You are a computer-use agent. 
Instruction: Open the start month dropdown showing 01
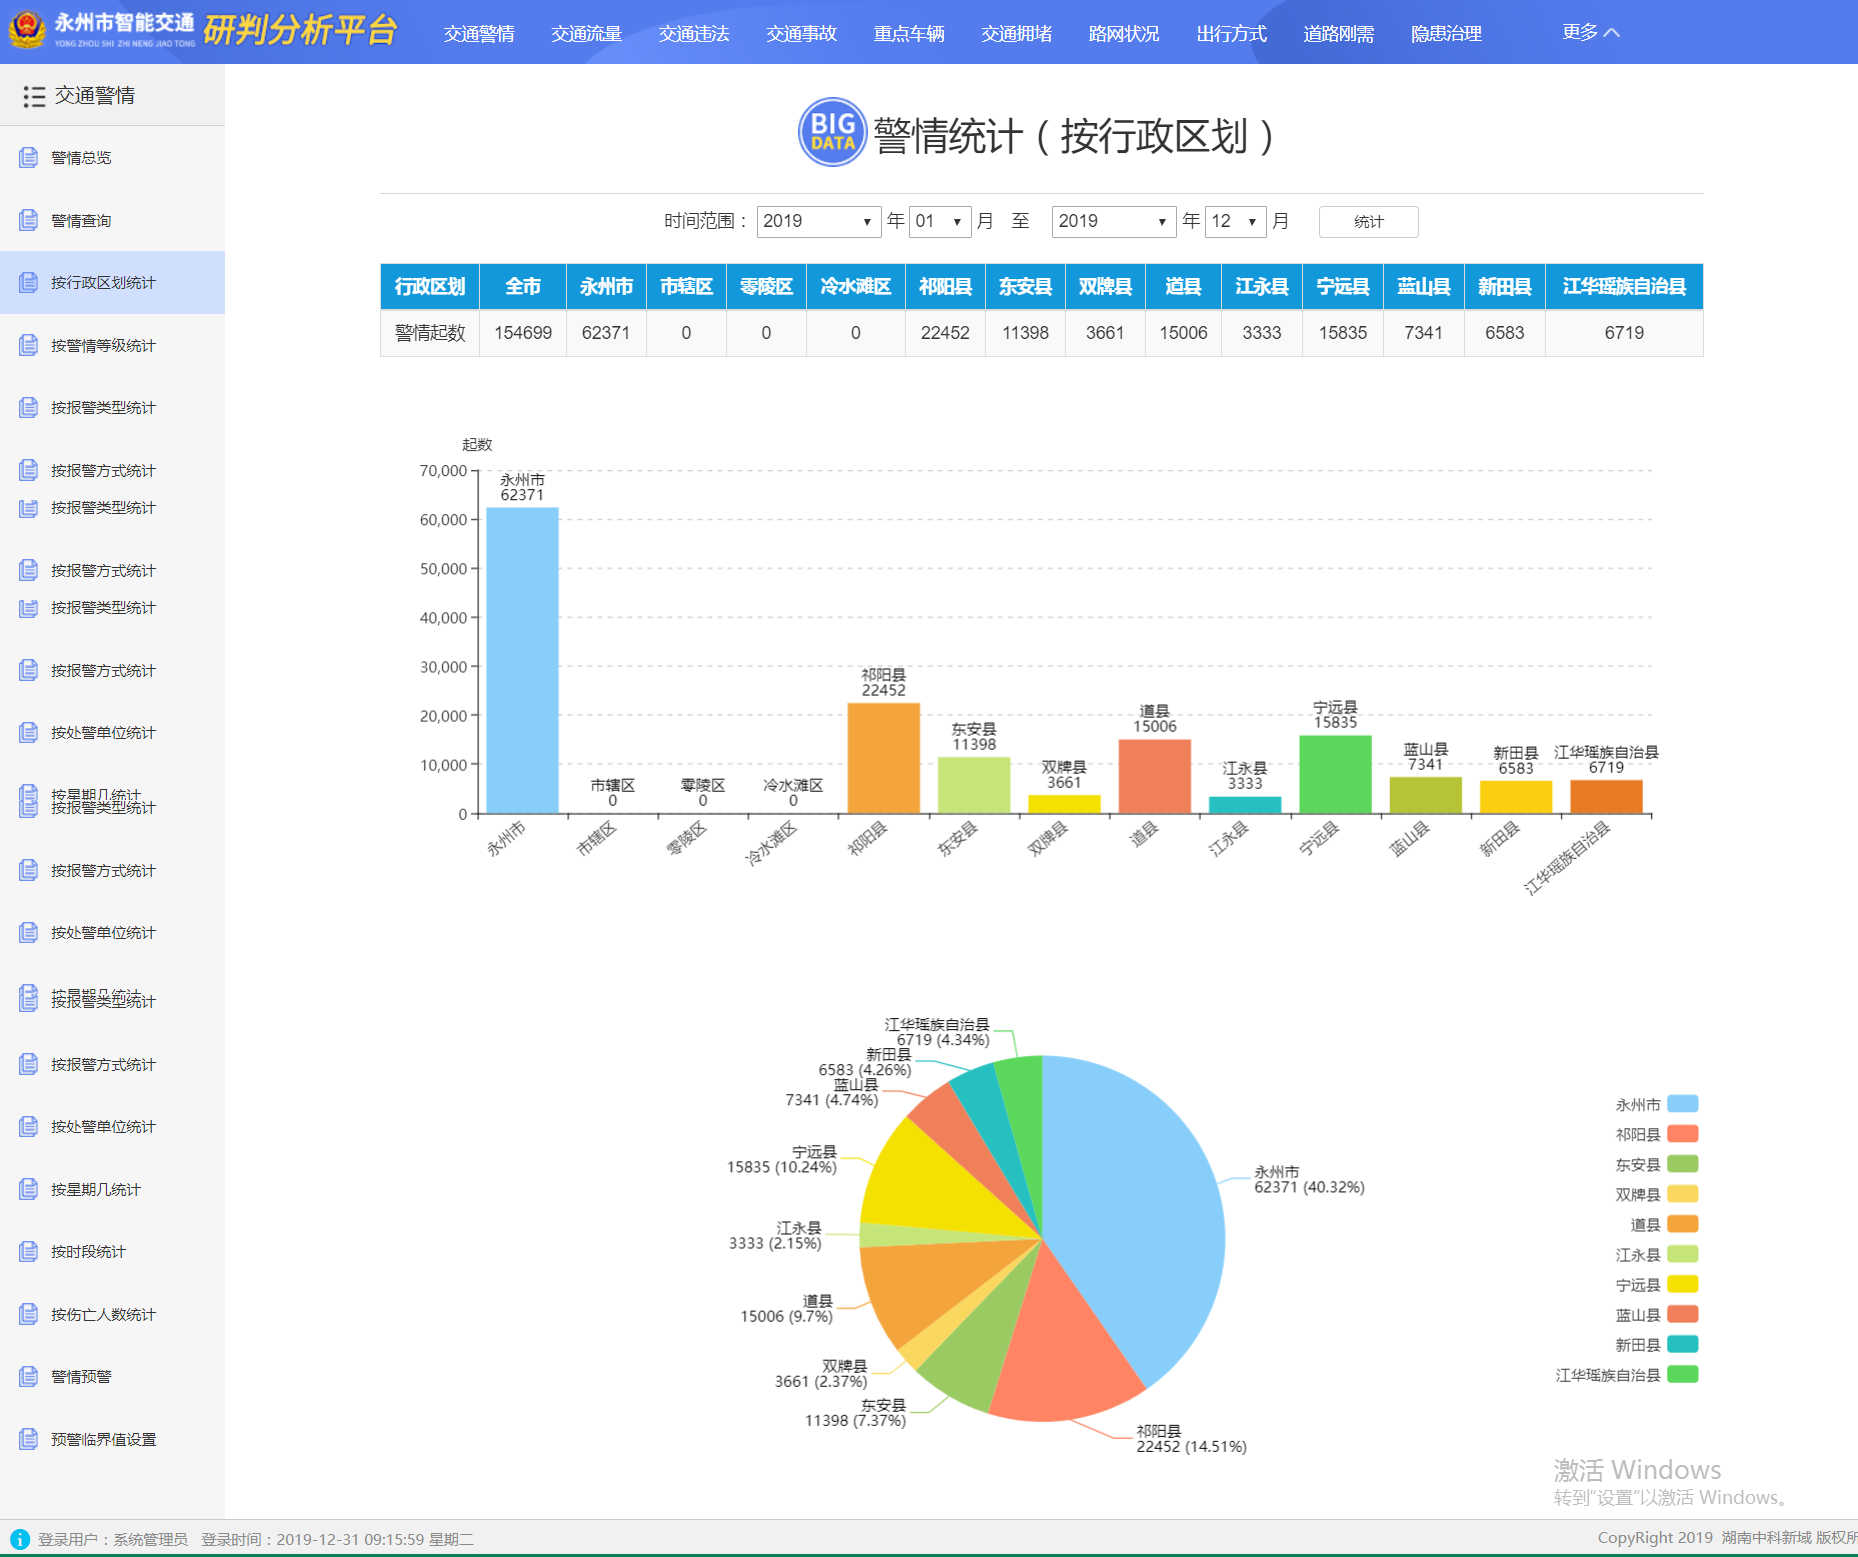point(939,221)
